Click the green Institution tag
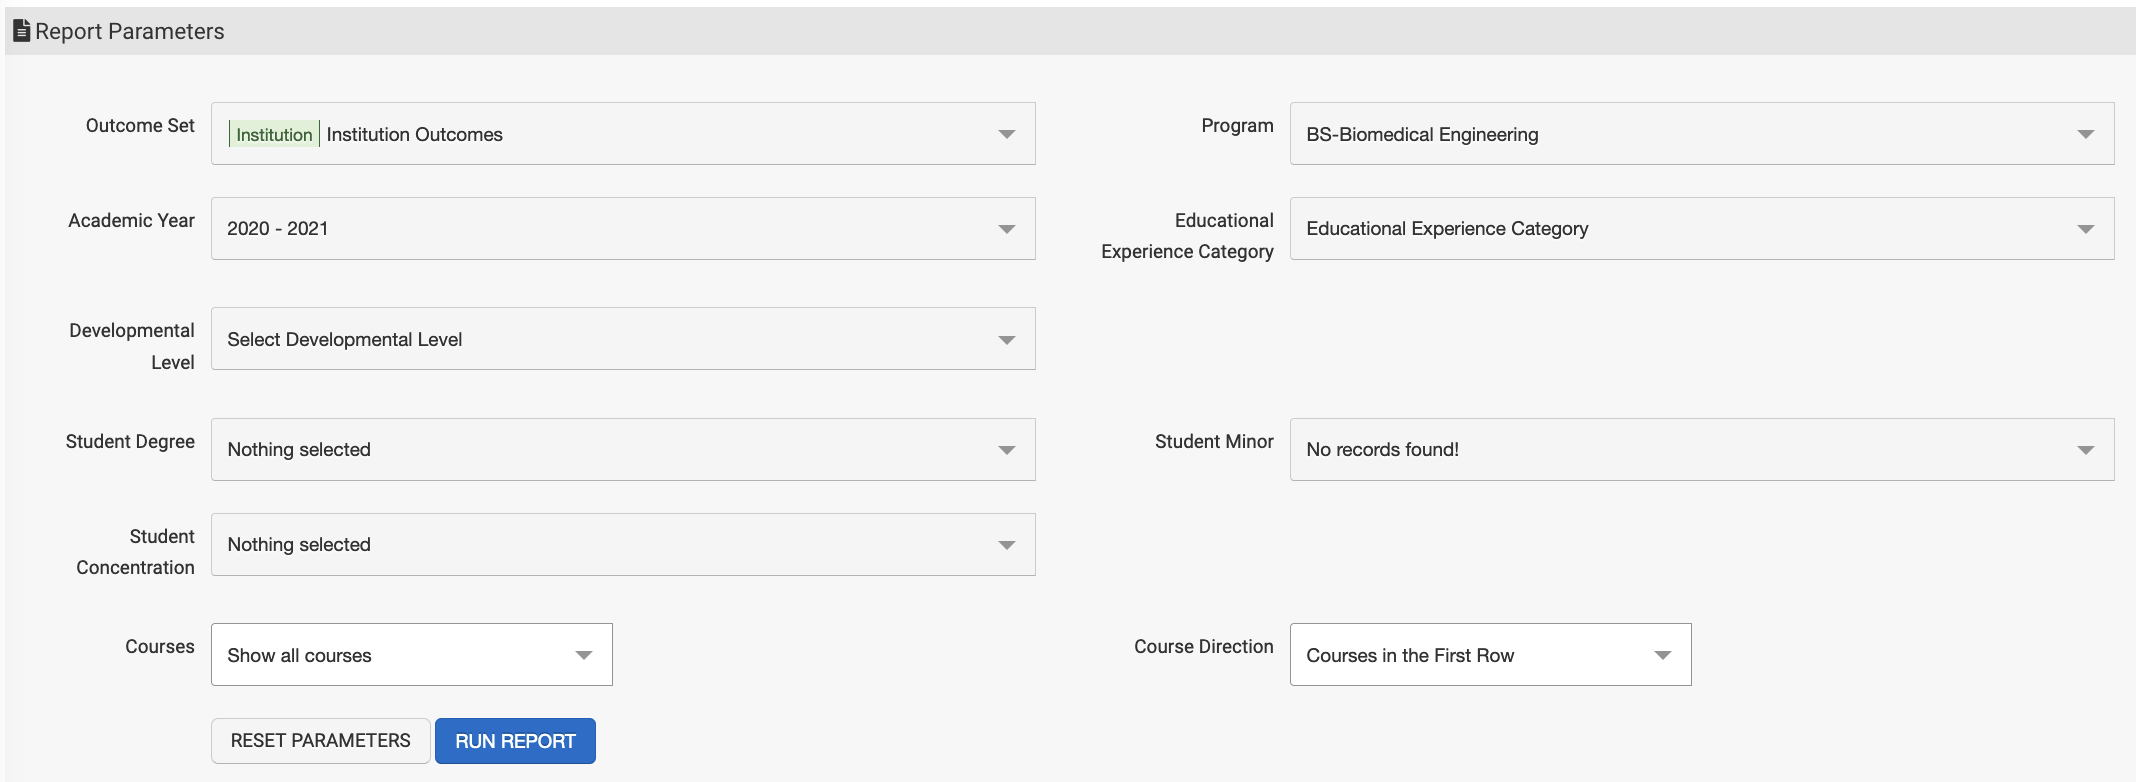2136x782 pixels. (x=274, y=135)
